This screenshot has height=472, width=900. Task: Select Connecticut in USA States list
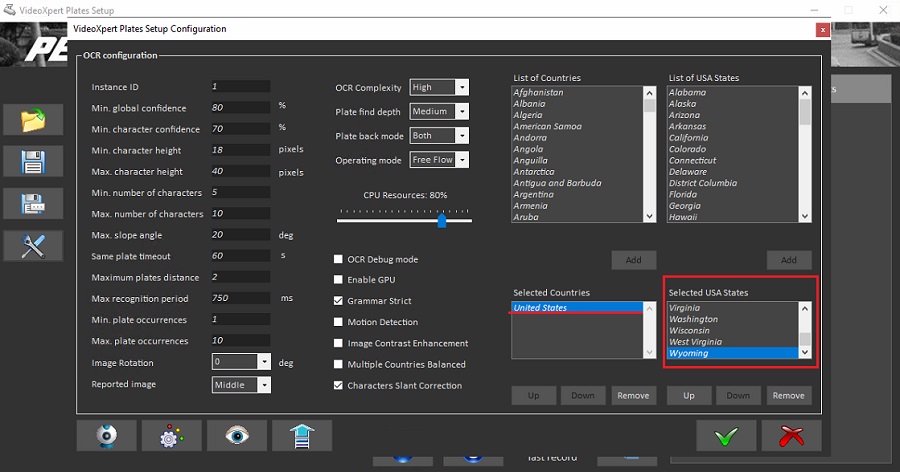click(733, 161)
